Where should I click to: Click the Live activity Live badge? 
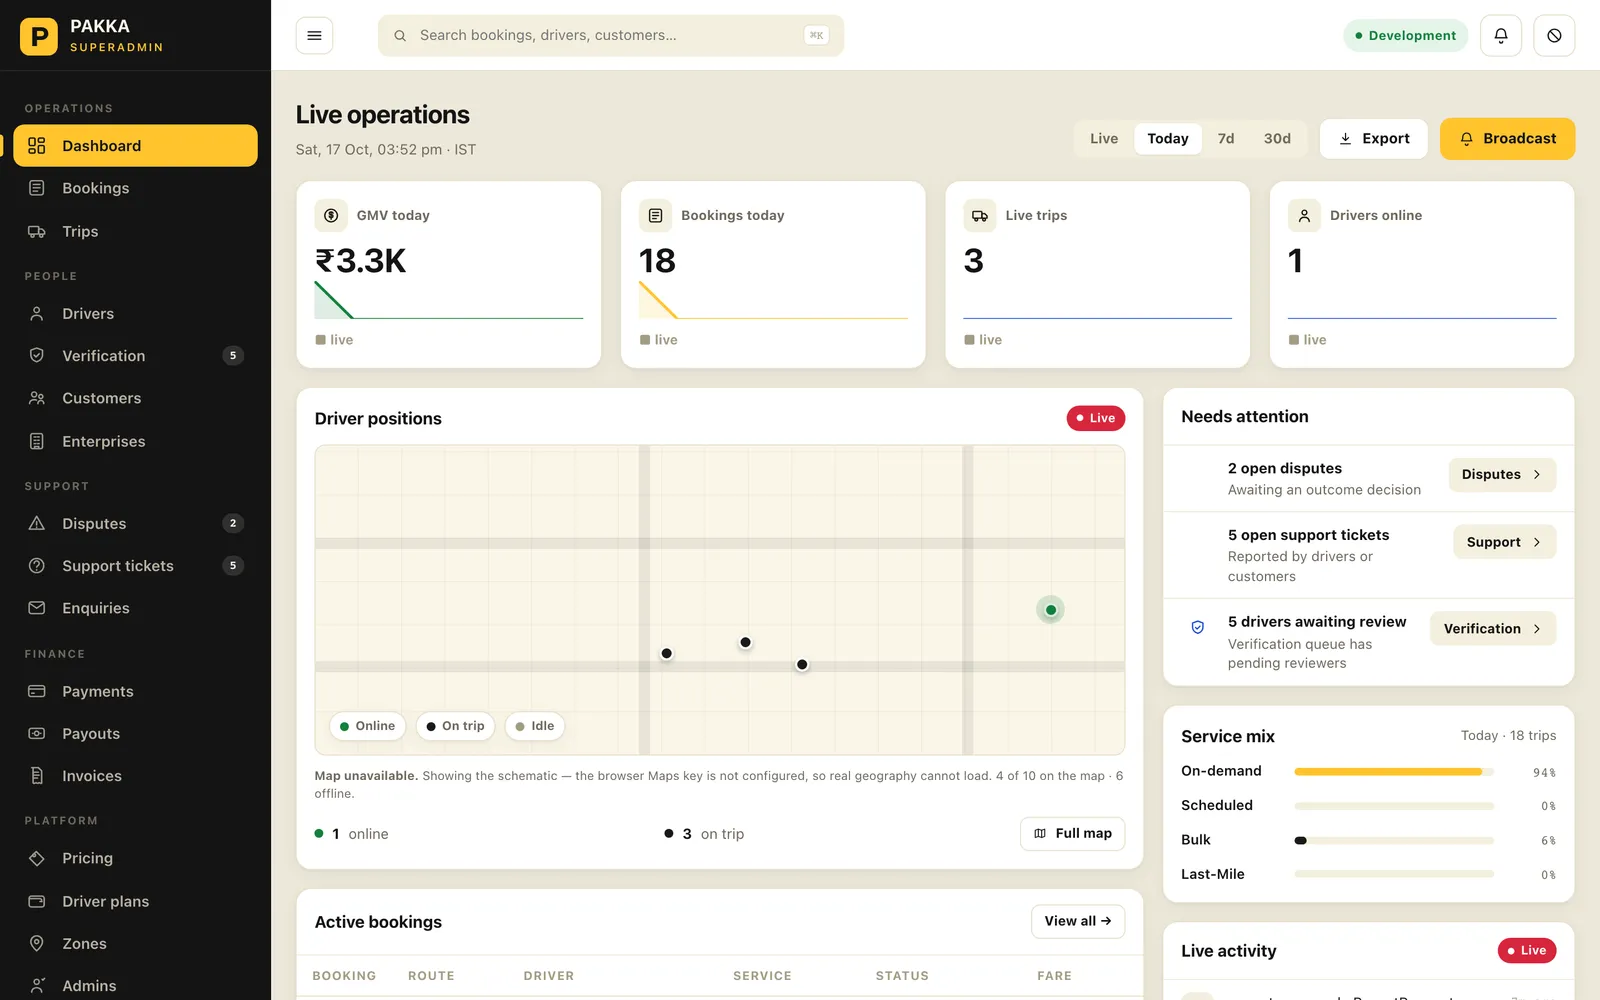pos(1526,951)
